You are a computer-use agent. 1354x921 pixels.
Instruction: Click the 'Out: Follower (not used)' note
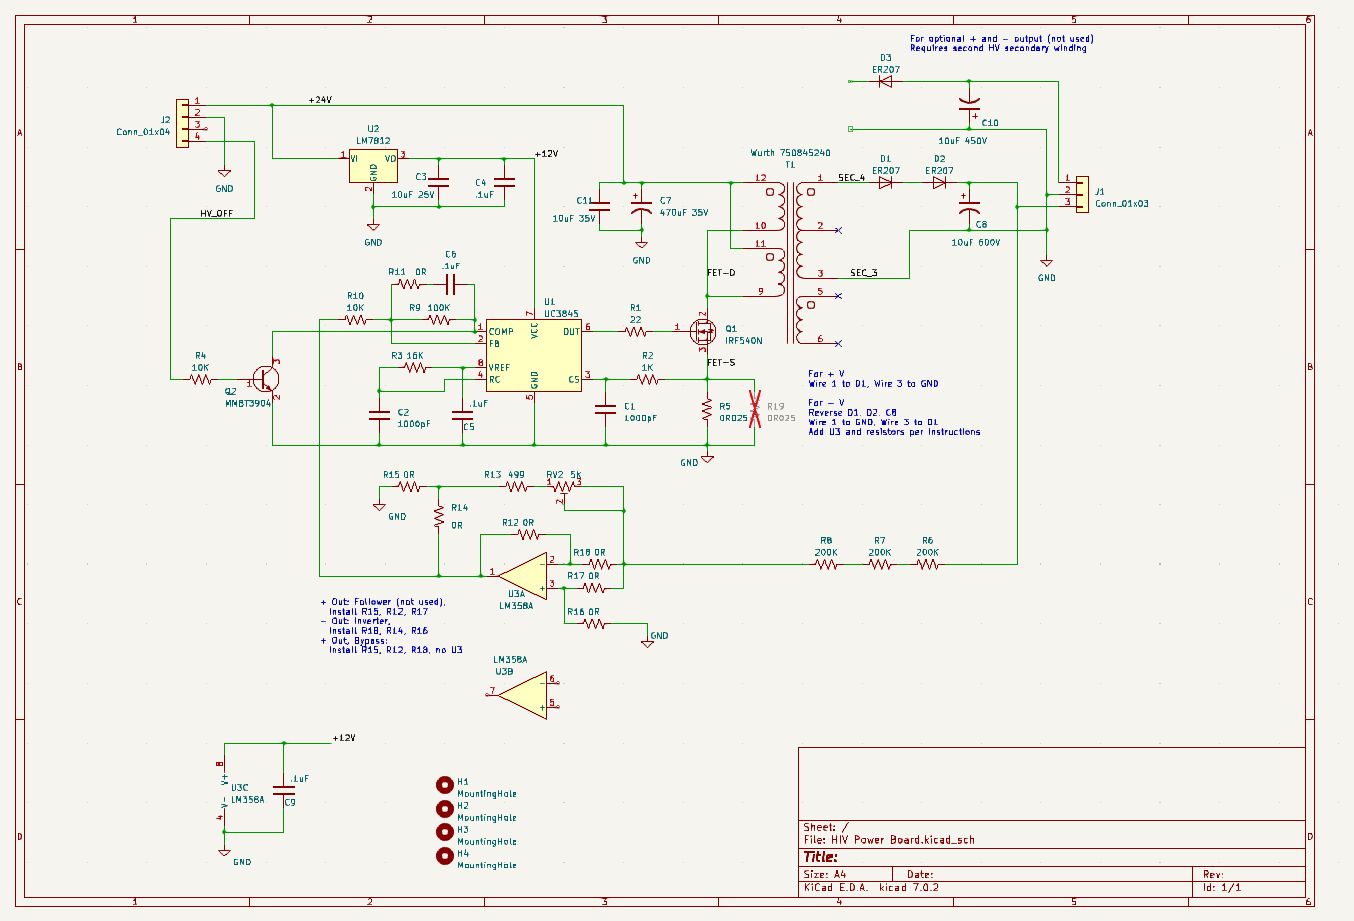(x=383, y=602)
